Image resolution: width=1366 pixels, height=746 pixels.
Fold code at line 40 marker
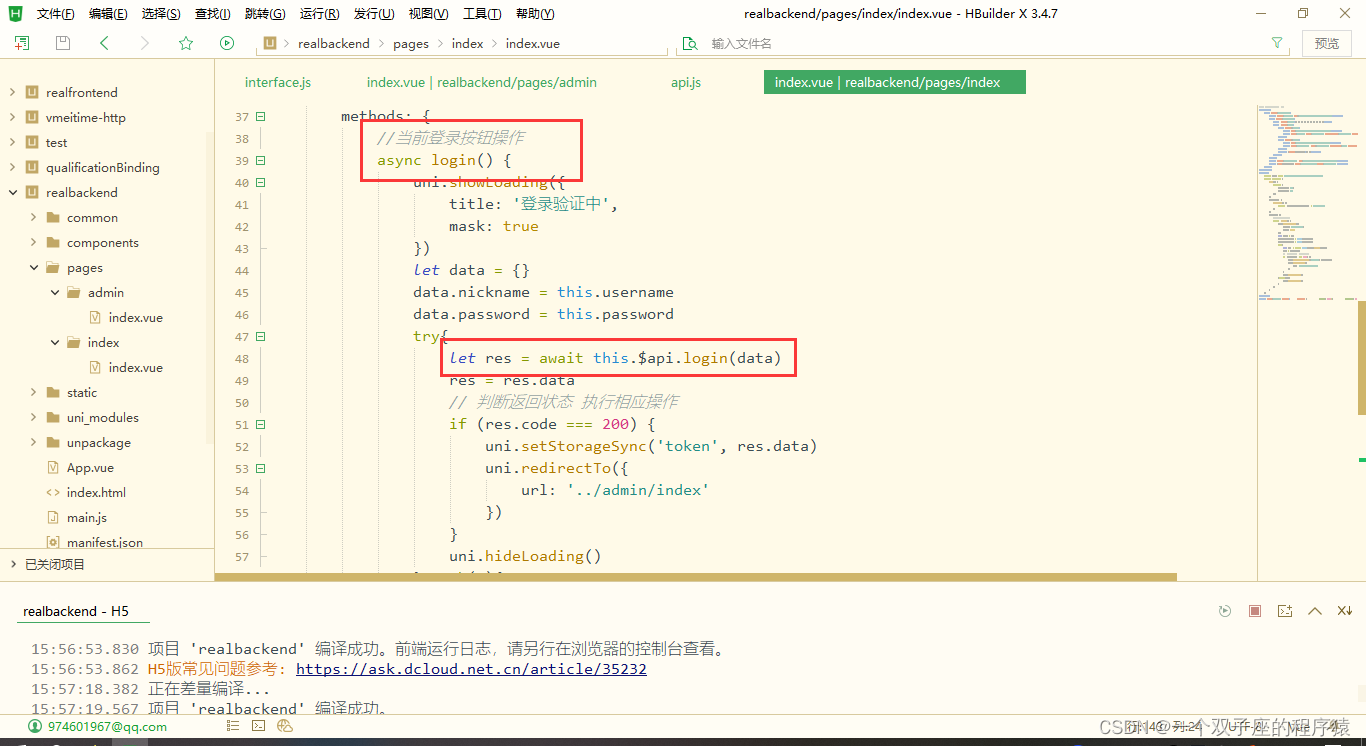pyautogui.click(x=260, y=183)
